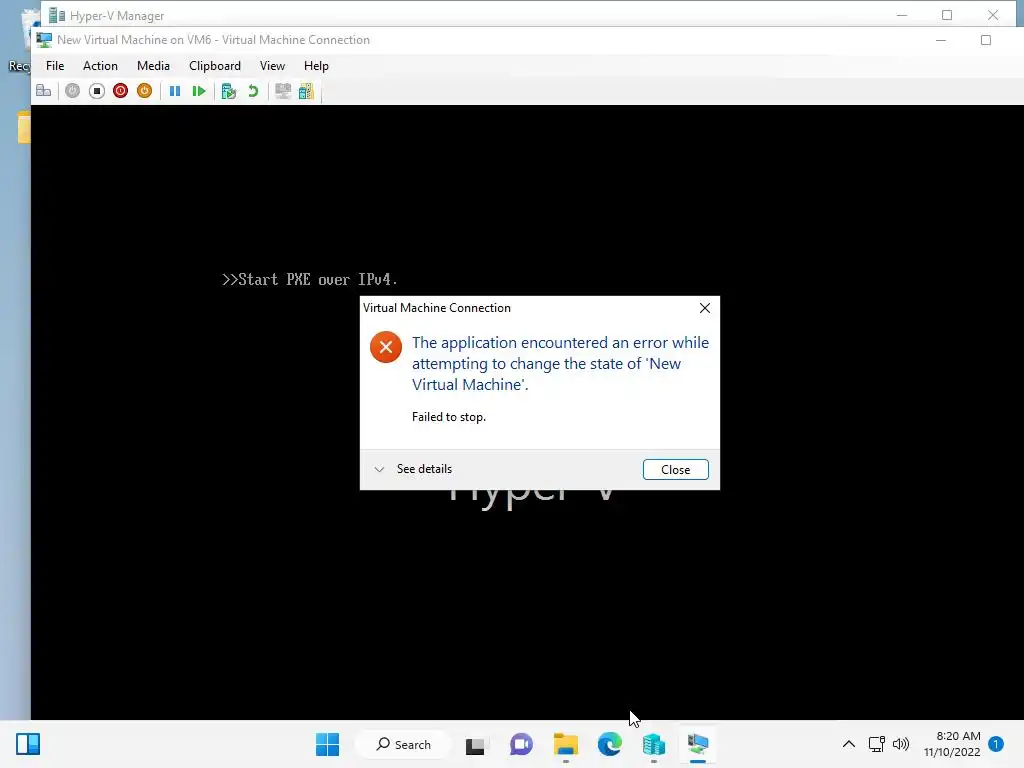Click the orange Save state icon

[144, 91]
